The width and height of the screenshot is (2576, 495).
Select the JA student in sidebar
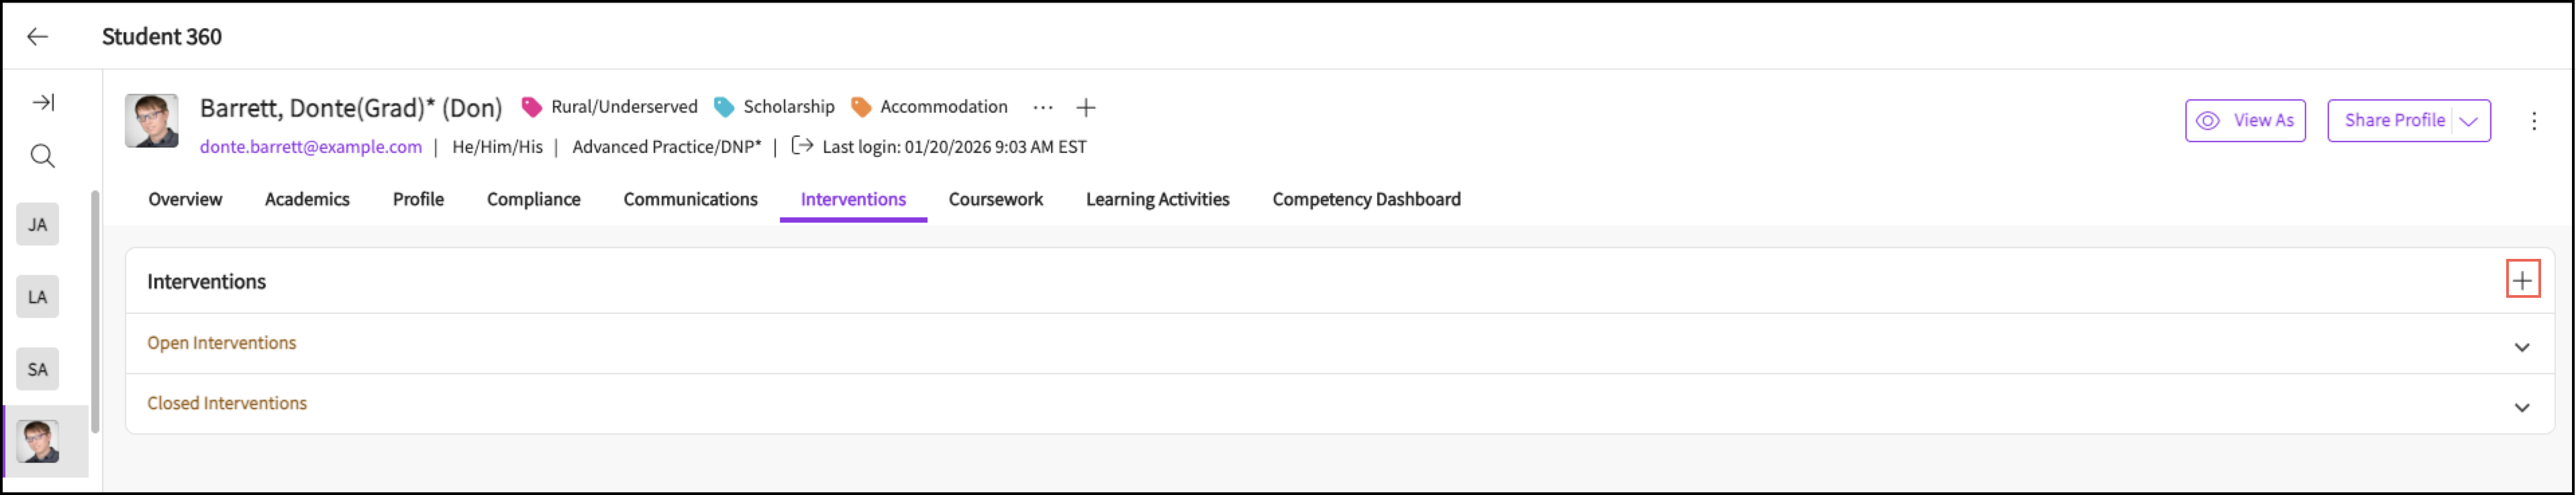click(38, 225)
